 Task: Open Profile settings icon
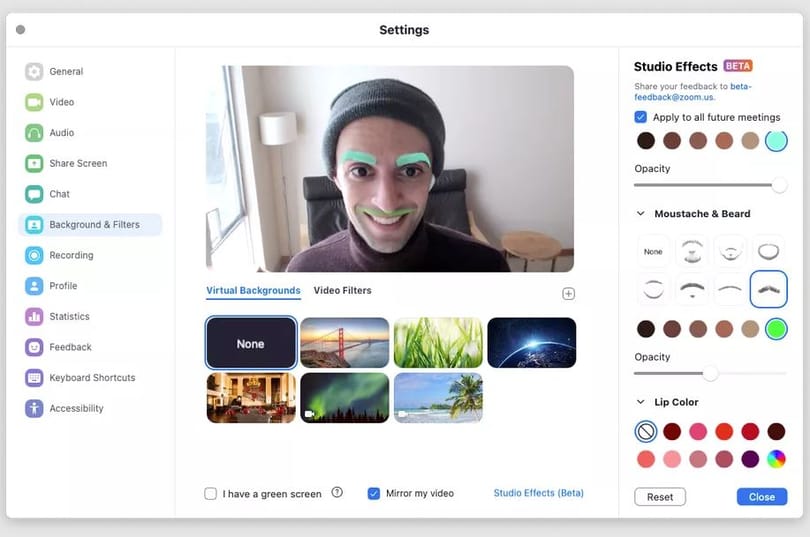34,286
